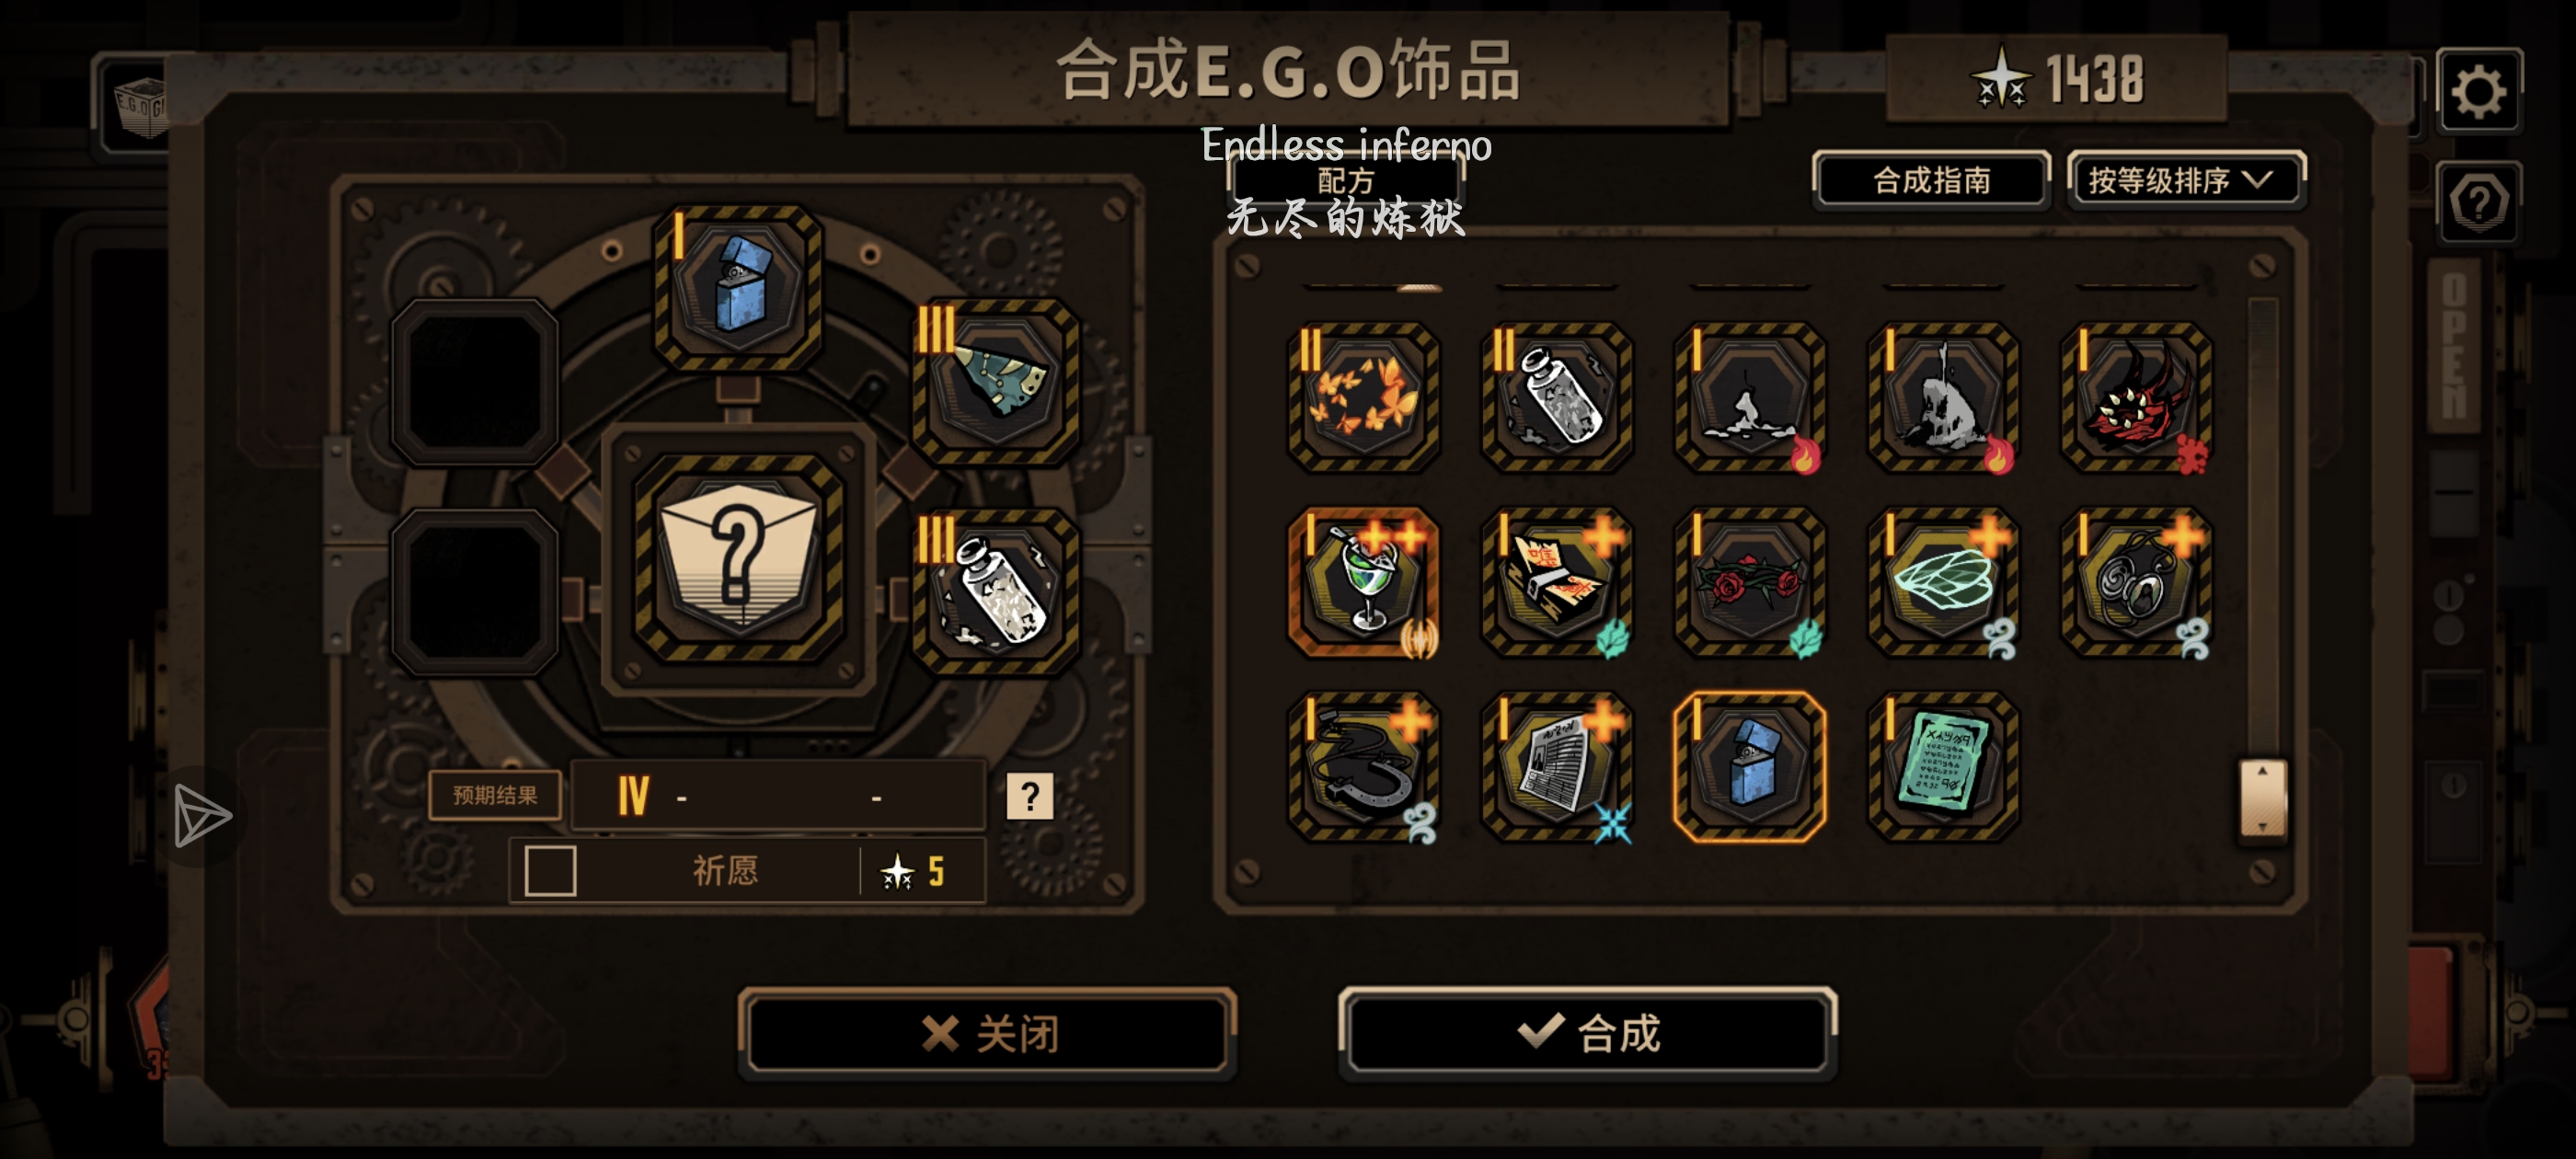Click the help question mark hexagon icon
Viewport: 2576px width, 1159px height.
tap(2478, 202)
